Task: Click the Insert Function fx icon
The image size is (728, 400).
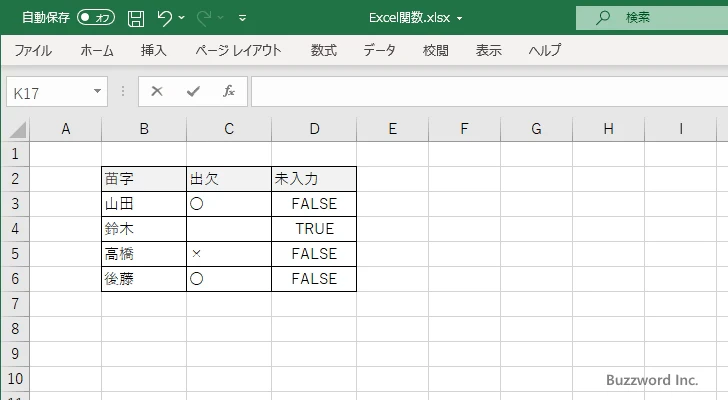Action: pyautogui.click(x=229, y=91)
